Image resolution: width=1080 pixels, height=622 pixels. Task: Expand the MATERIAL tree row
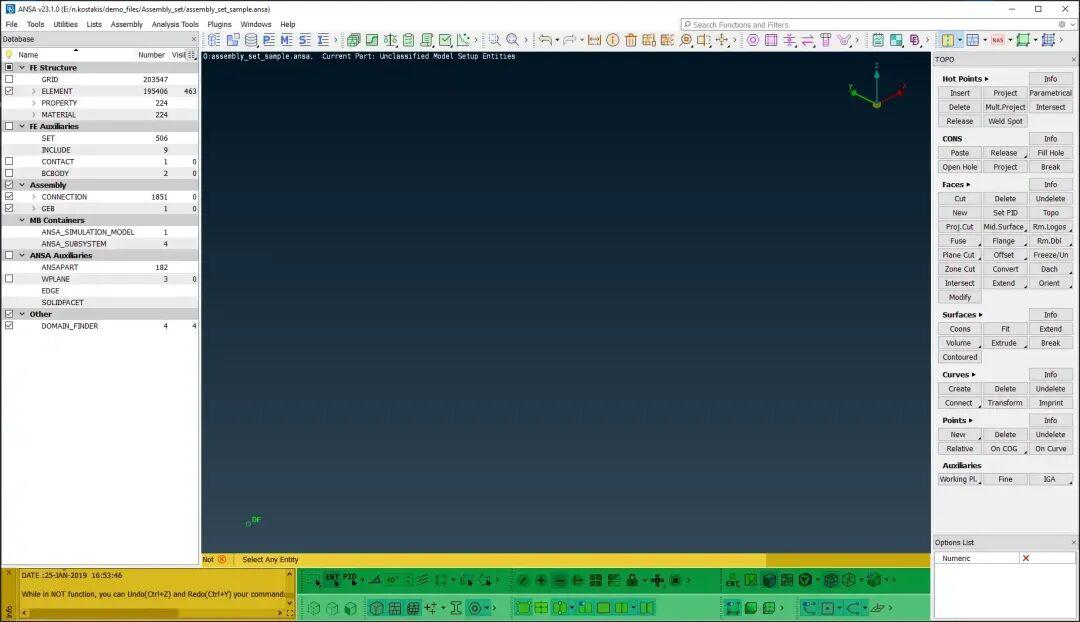coord(34,114)
